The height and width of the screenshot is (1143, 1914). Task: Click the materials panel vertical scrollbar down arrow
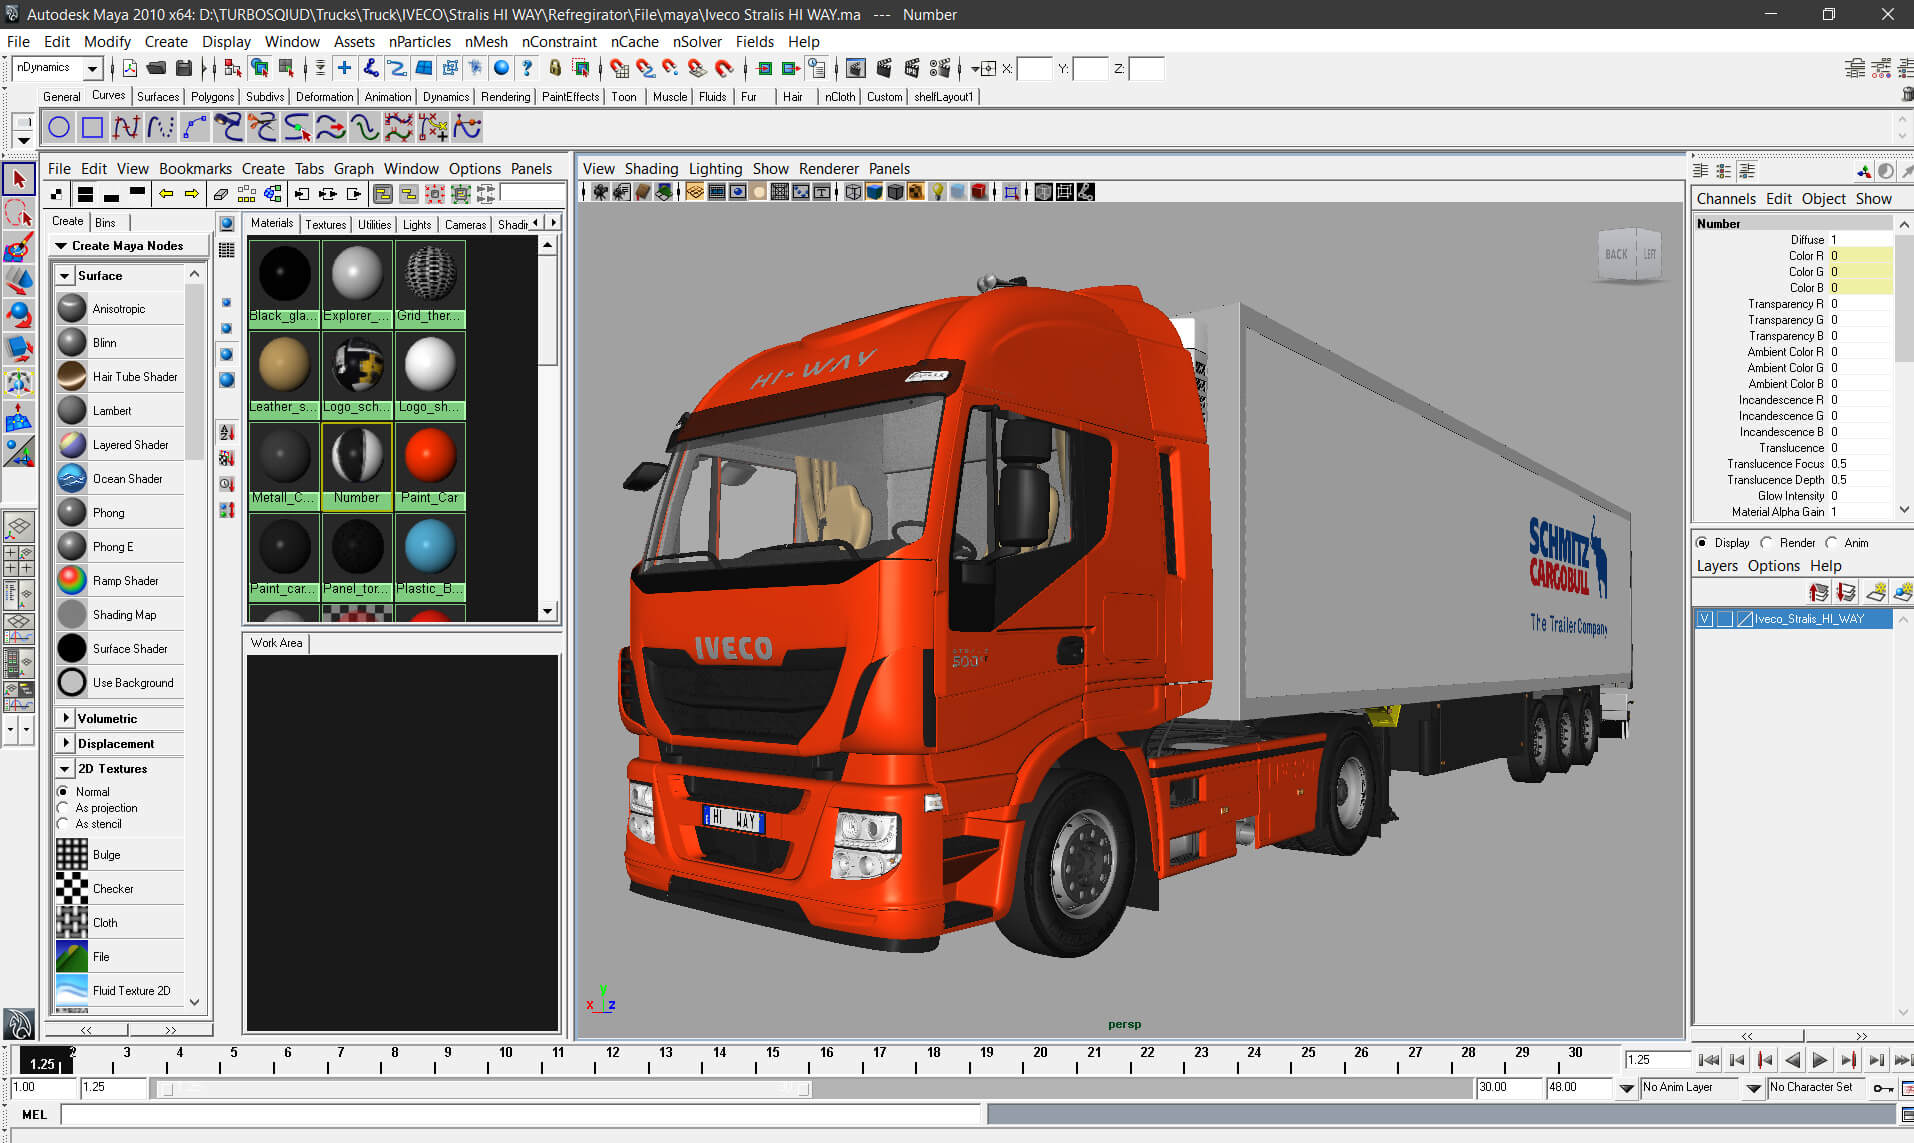coord(547,611)
